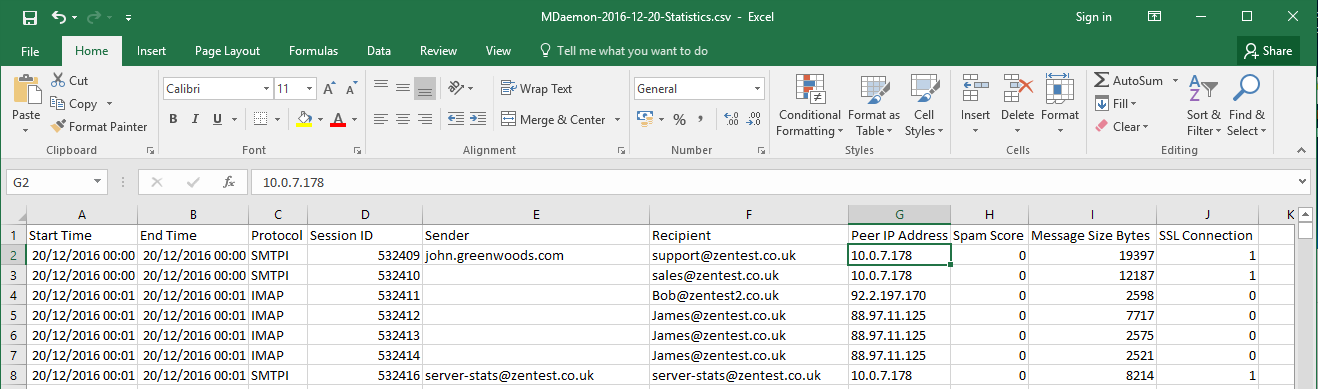Open the Clear dropdown

pos(1123,127)
